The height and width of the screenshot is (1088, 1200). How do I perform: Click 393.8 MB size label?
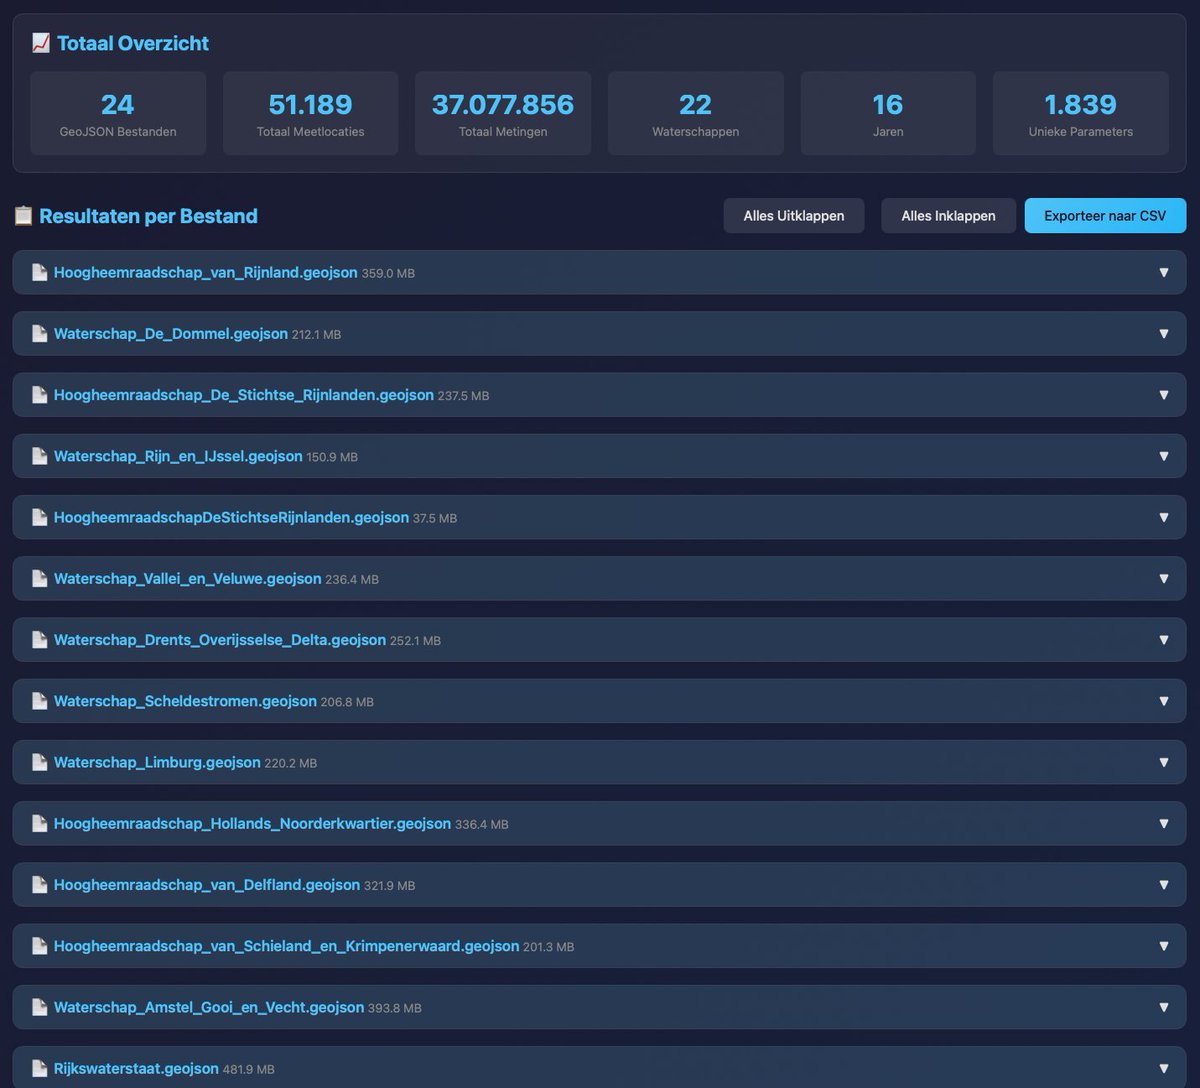[394, 1008]
